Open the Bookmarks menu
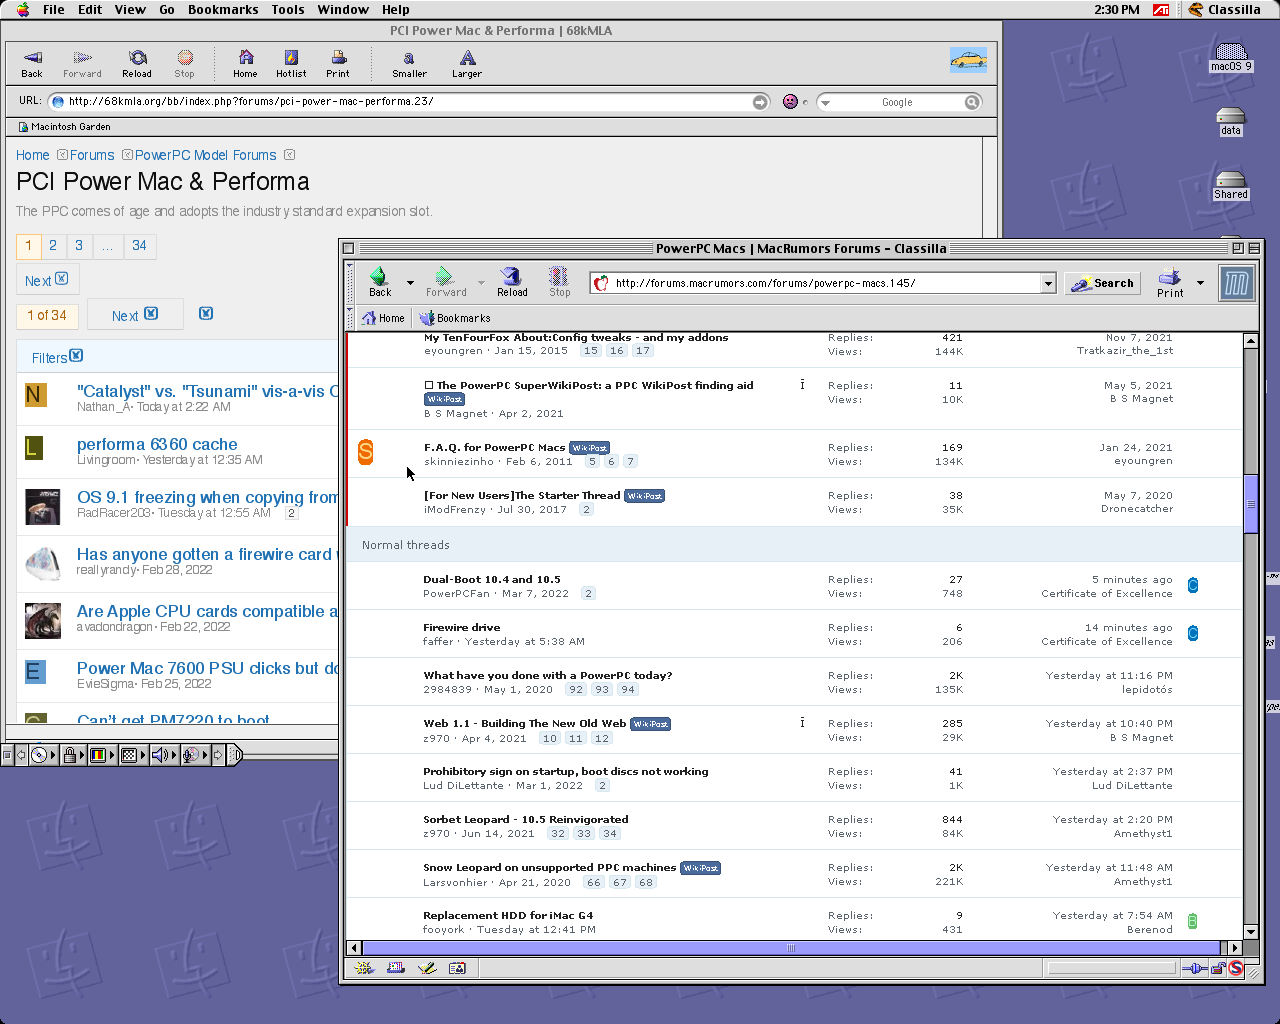 [223, 9]
